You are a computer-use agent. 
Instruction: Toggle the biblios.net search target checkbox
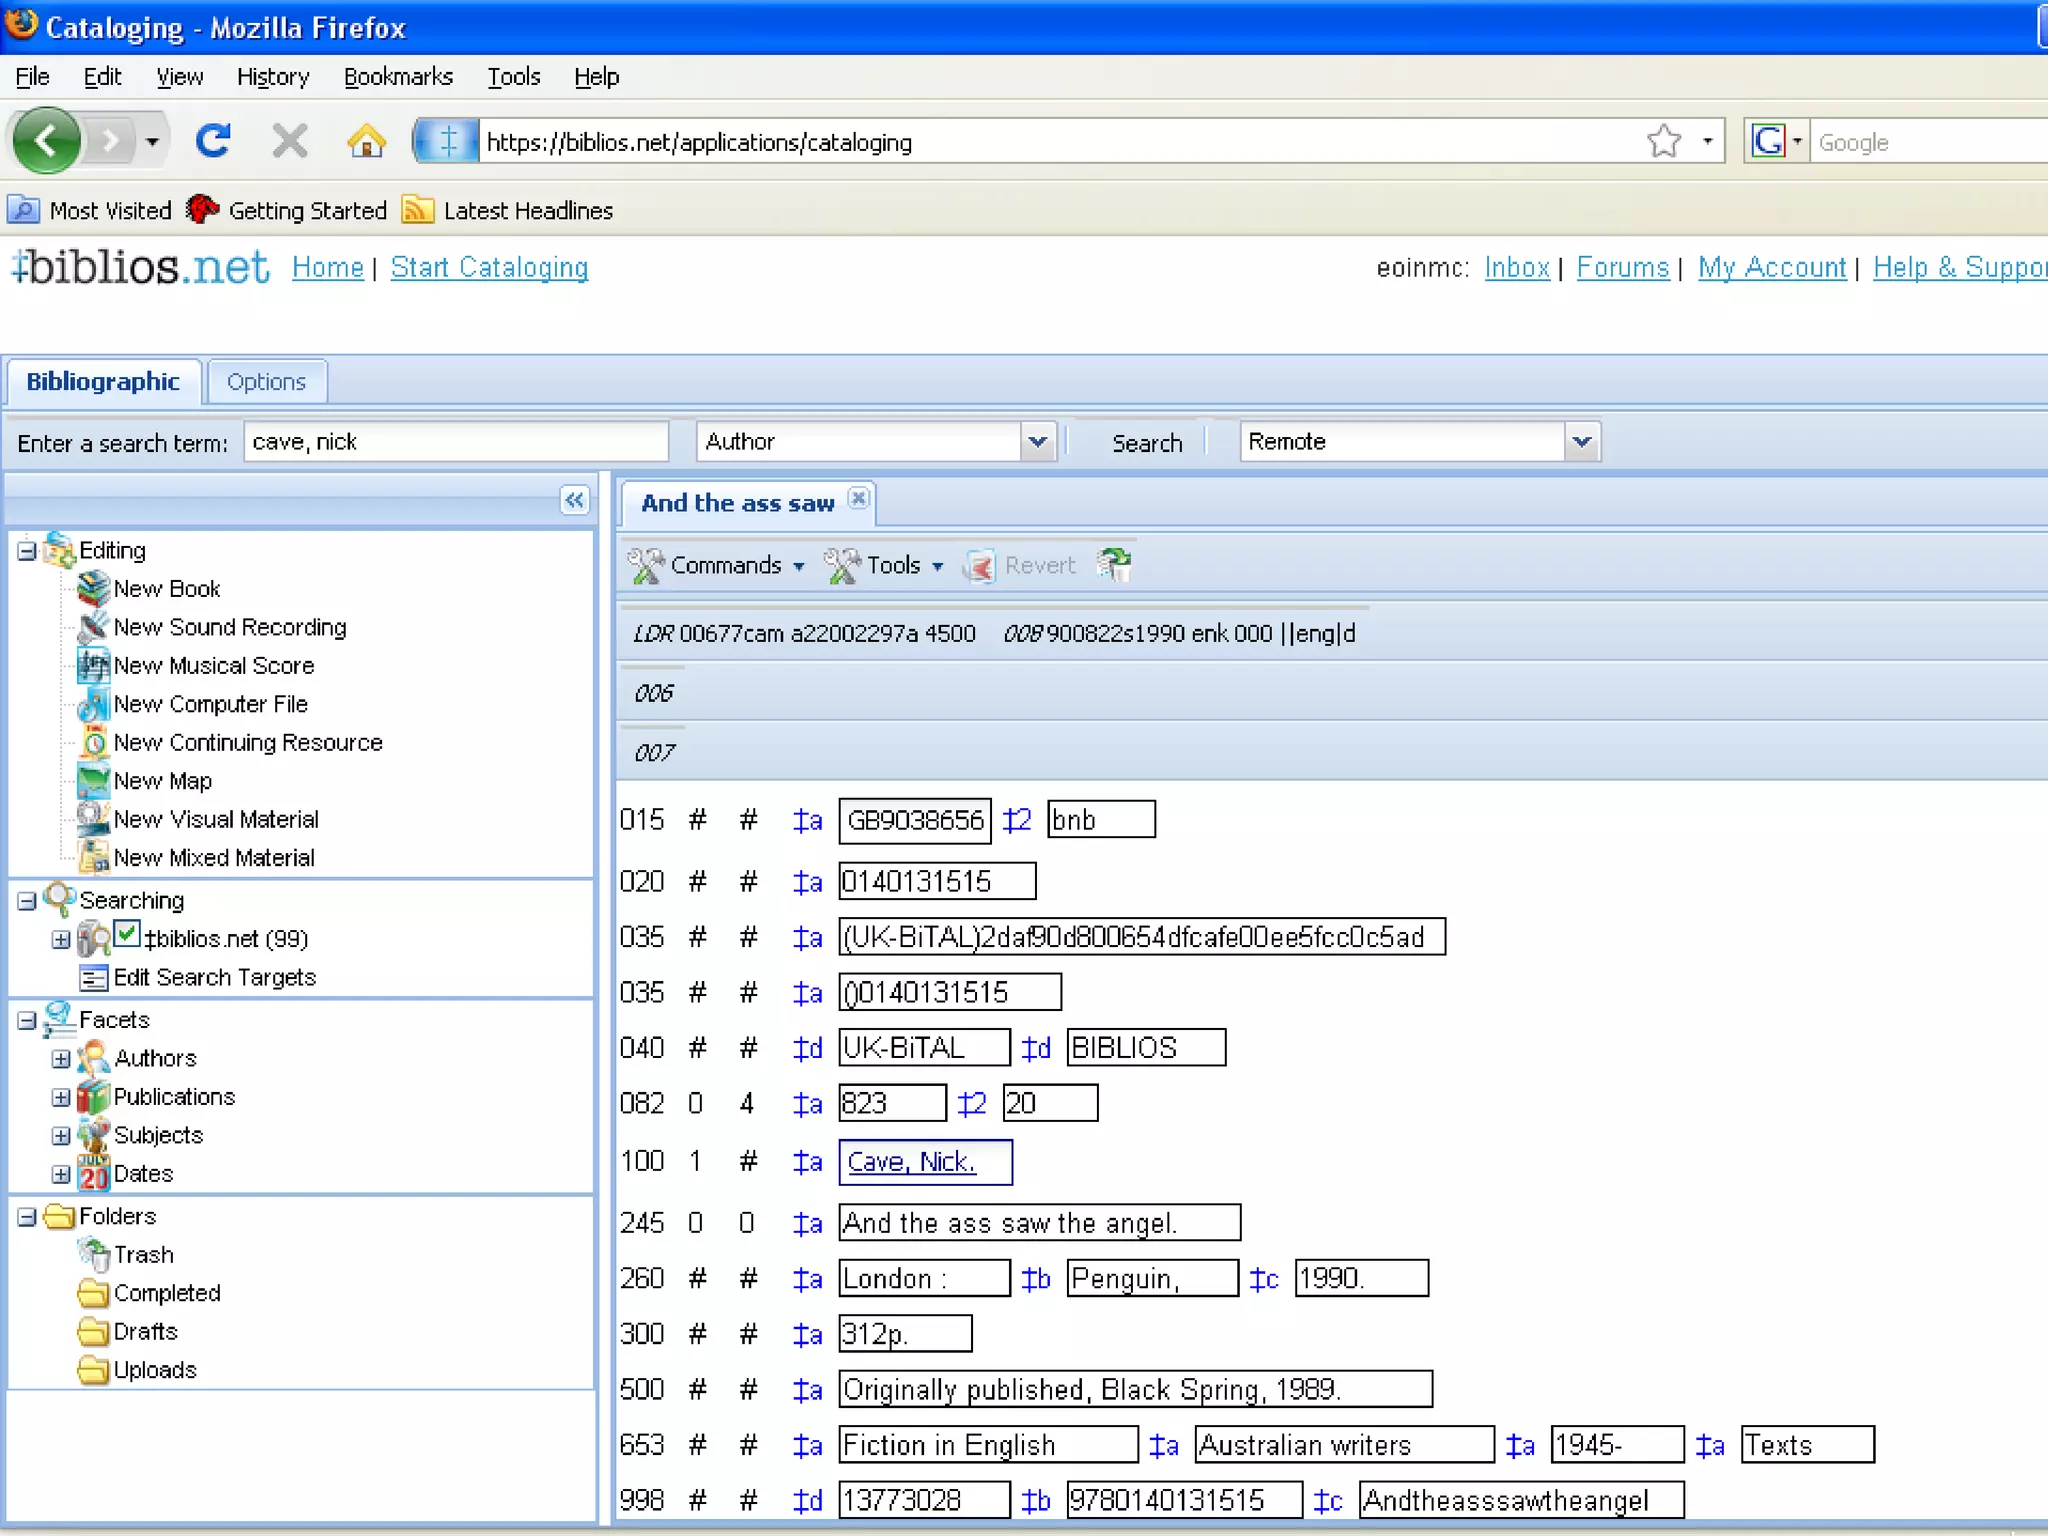click(x=126, y=935)
